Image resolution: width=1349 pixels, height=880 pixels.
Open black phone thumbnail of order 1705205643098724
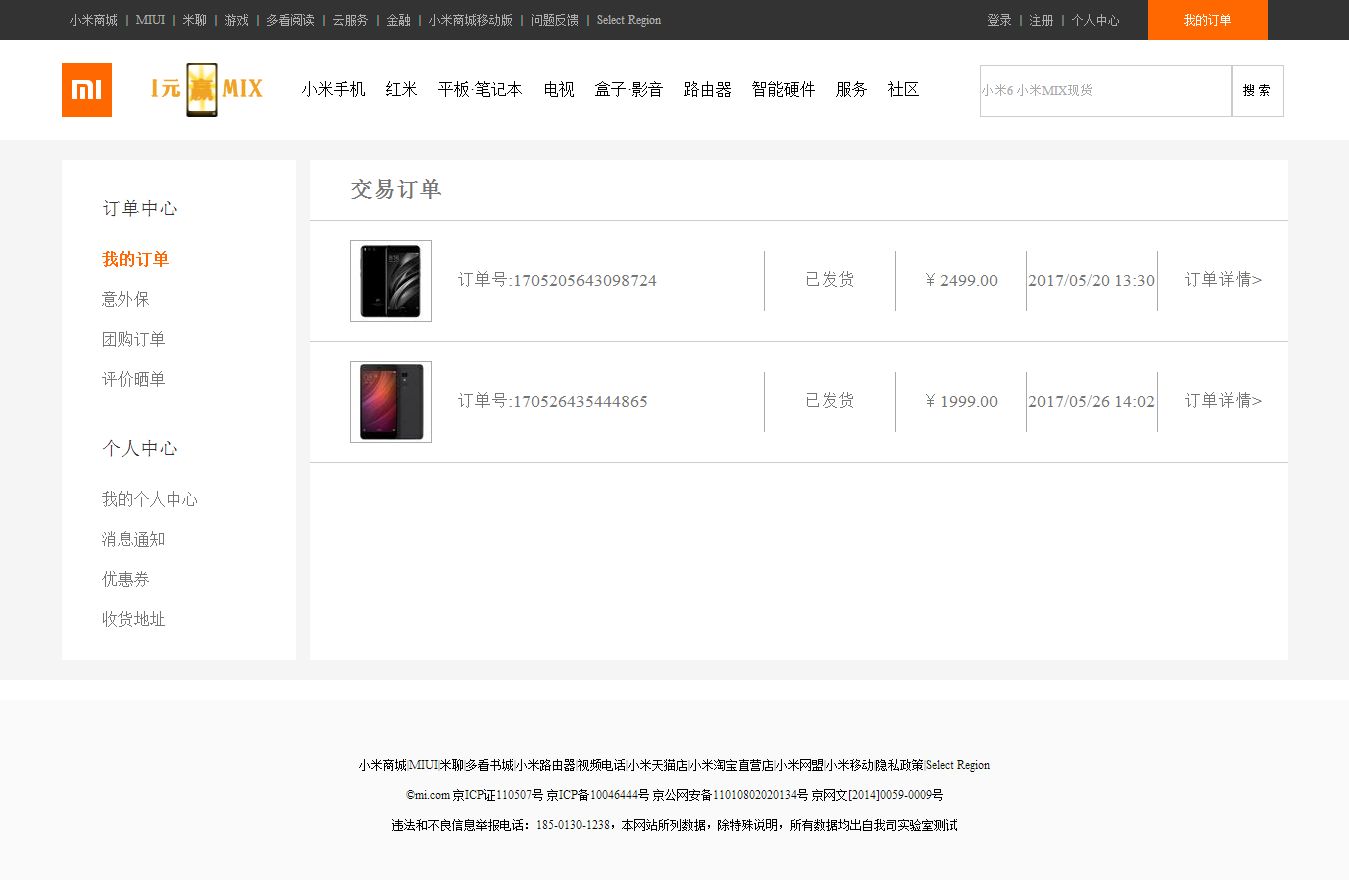(391, 281)
